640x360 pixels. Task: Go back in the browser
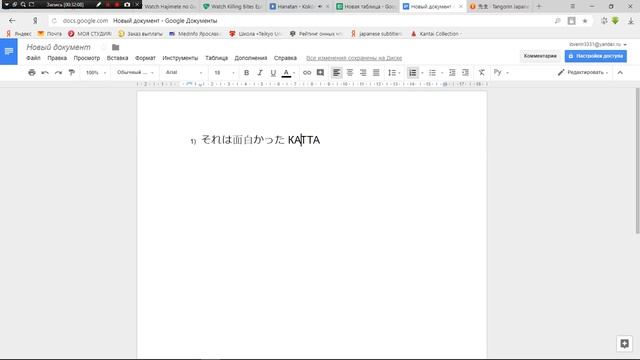[x=12, y=20]
